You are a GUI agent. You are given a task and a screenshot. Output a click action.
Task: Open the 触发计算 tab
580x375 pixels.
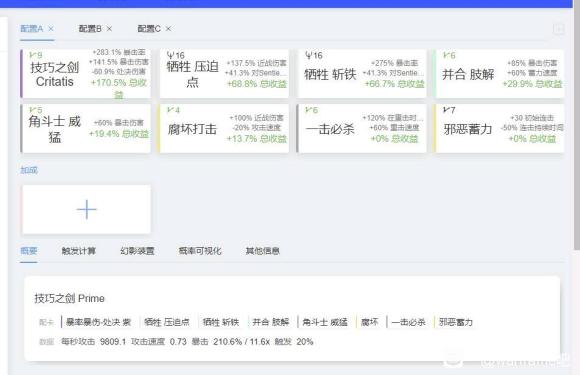[79, 251]
